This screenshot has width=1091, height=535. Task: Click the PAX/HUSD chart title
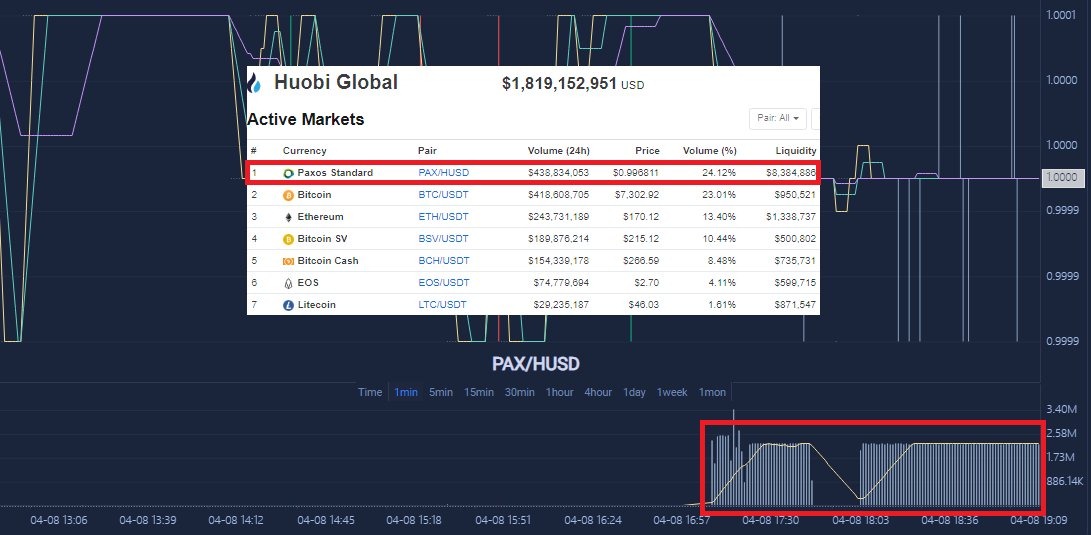point(536,364)
